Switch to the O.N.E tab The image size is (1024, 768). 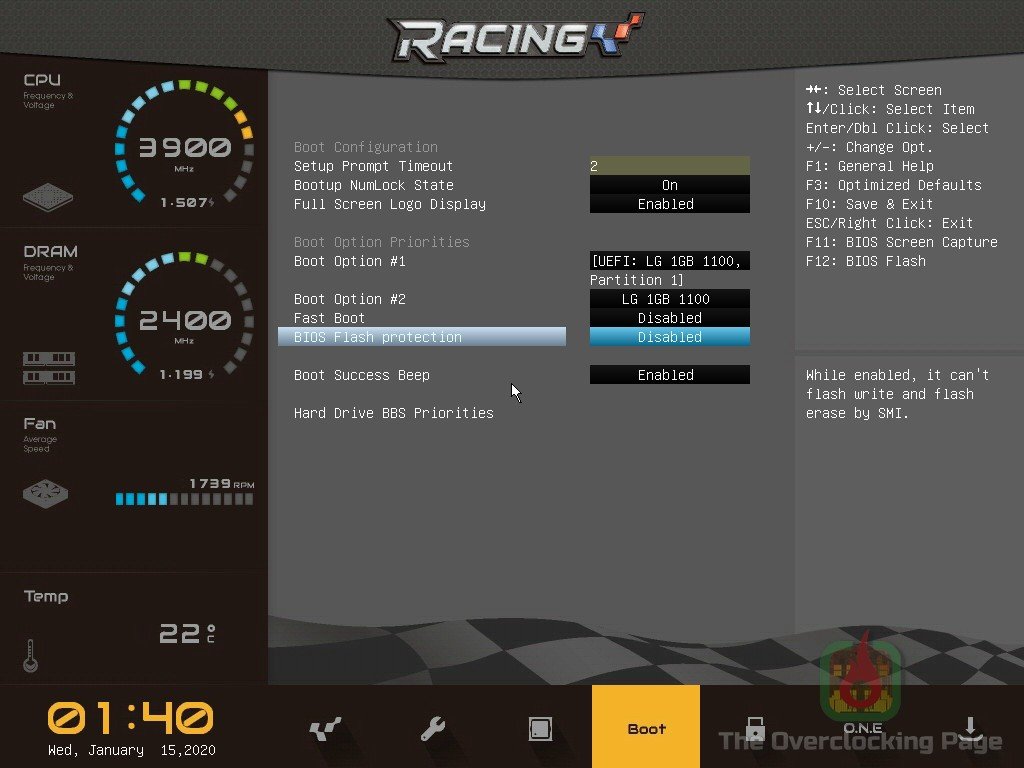point(862,726)
